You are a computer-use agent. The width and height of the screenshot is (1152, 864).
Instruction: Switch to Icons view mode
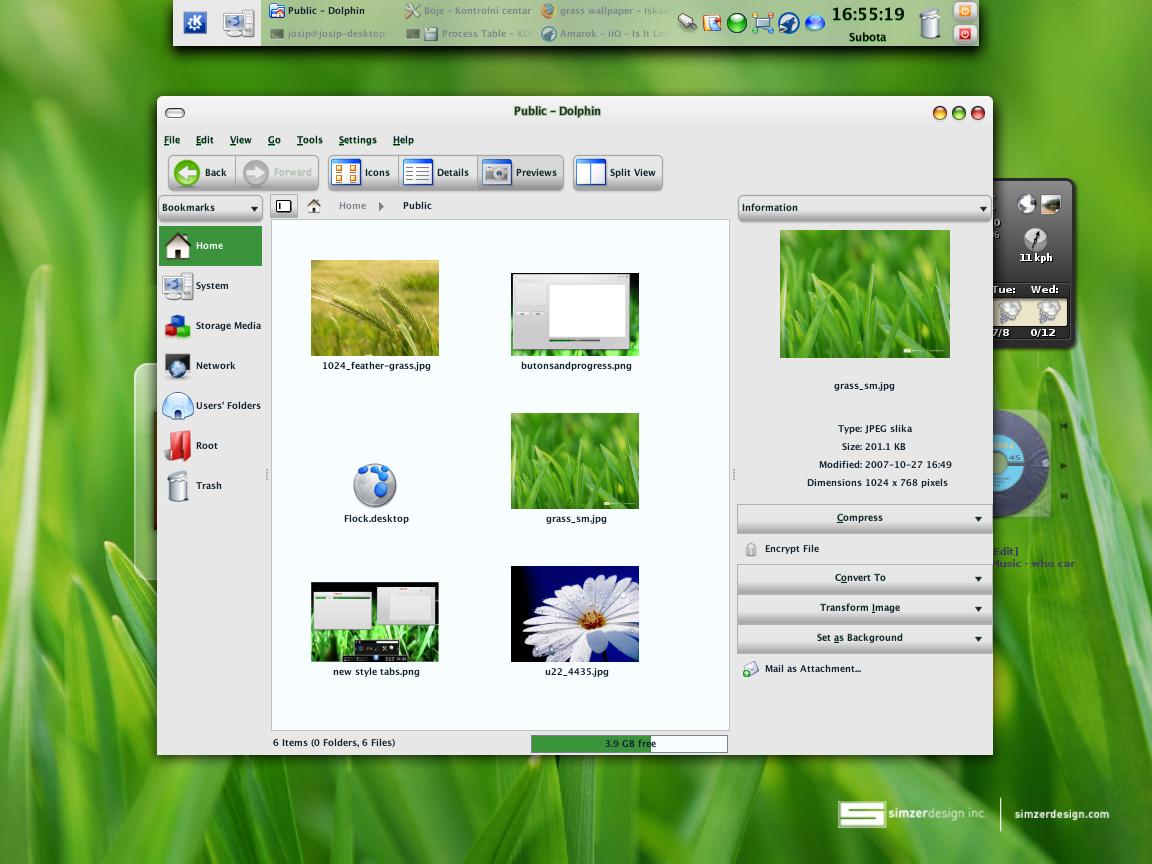pos(364,173)
